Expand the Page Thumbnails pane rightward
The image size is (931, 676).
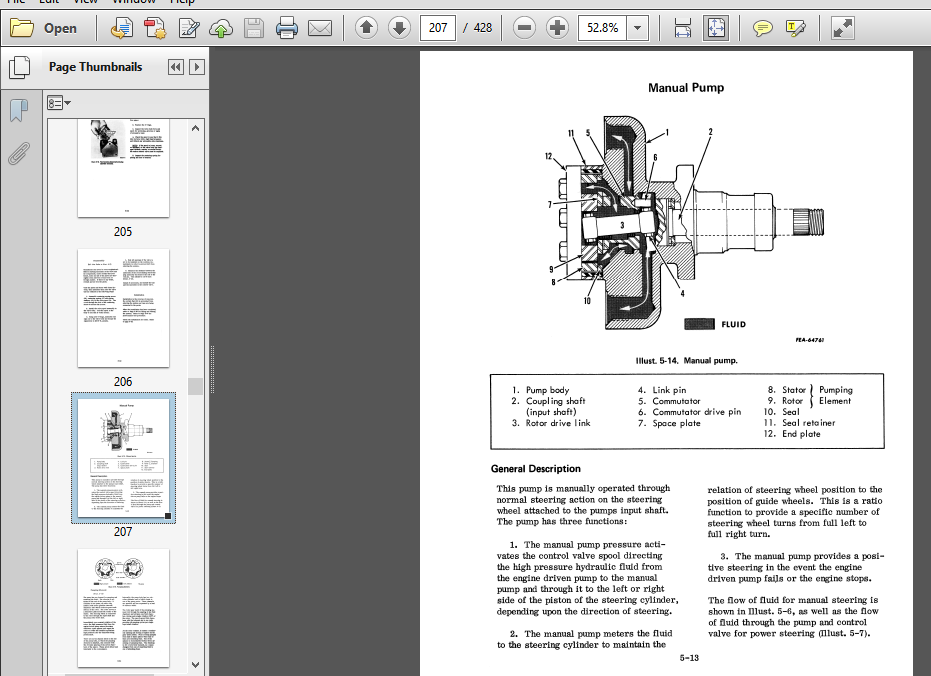[197, 67]
